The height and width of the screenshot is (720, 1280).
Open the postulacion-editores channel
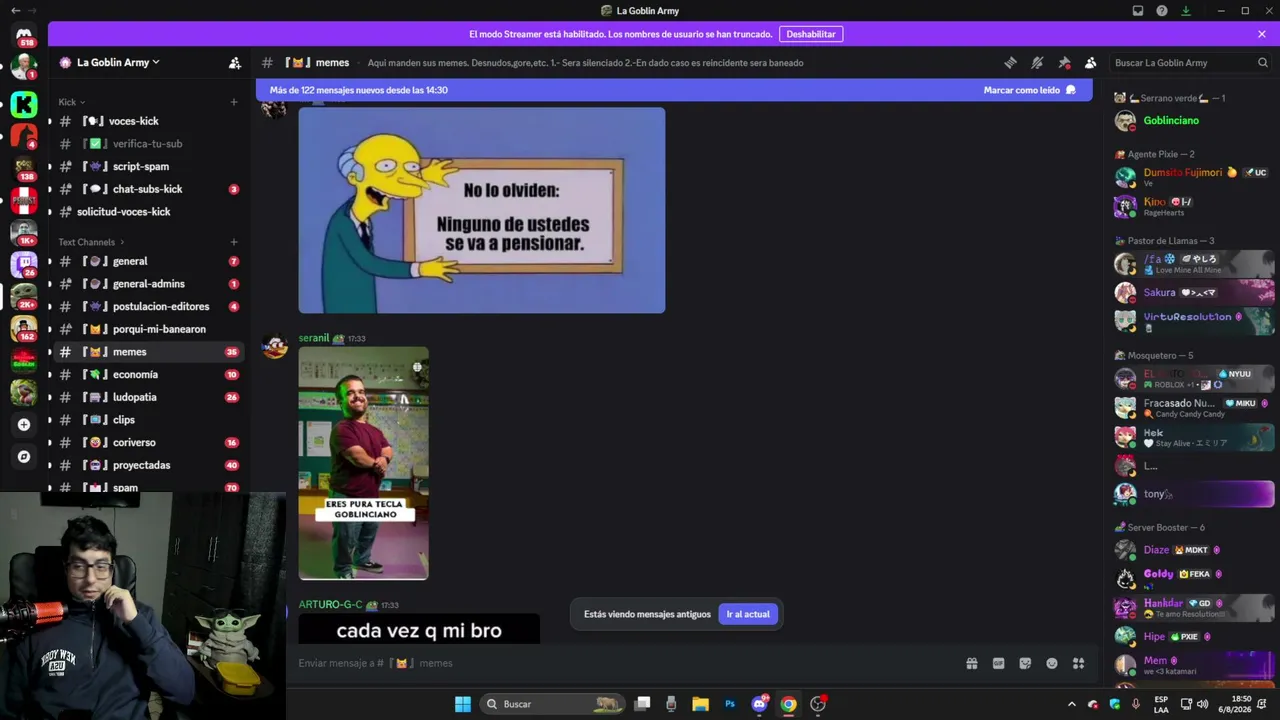pyautogui.click(x=148, y=307)
